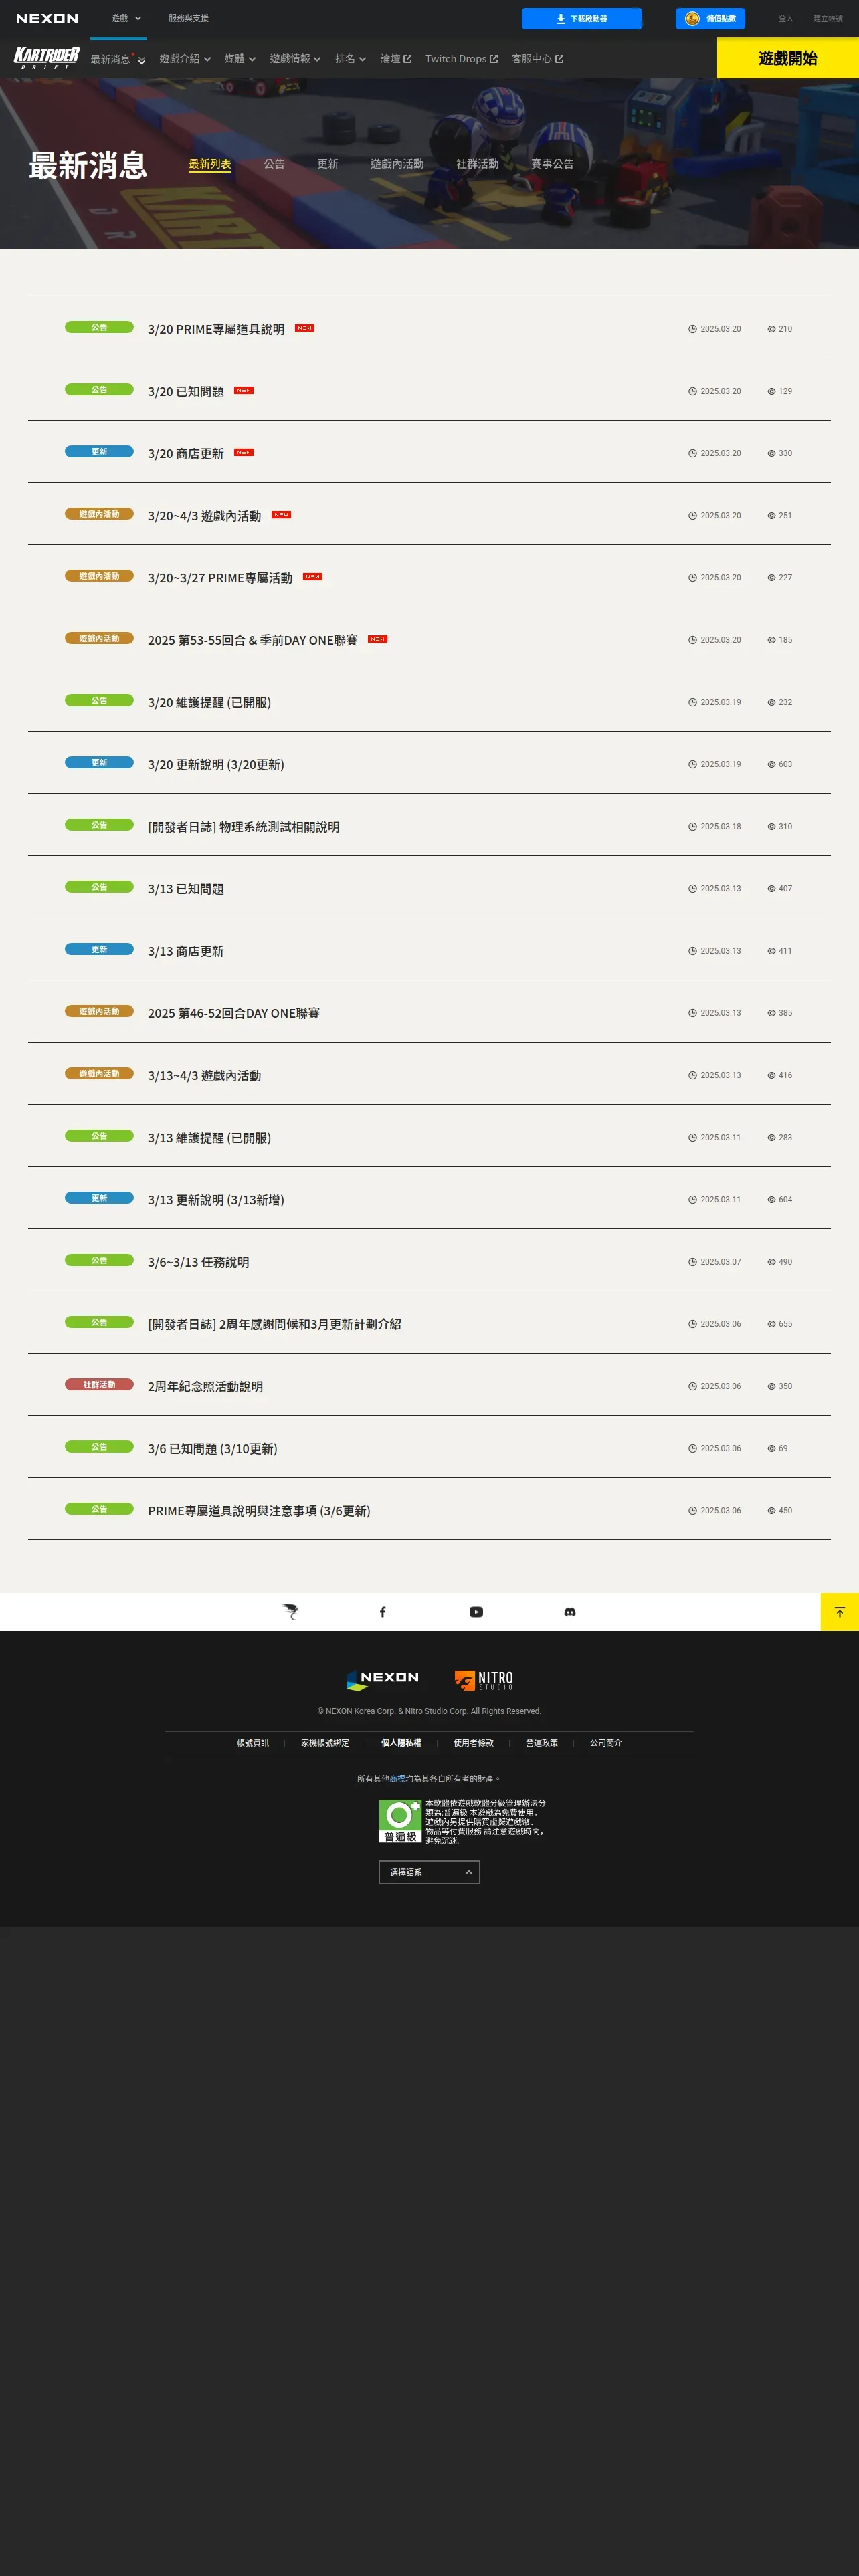The width and height of the screenshot is (859, 2576).
Task: Click the NEW badge beside 3/20 商店更新
Action: [x=244, y=452]
